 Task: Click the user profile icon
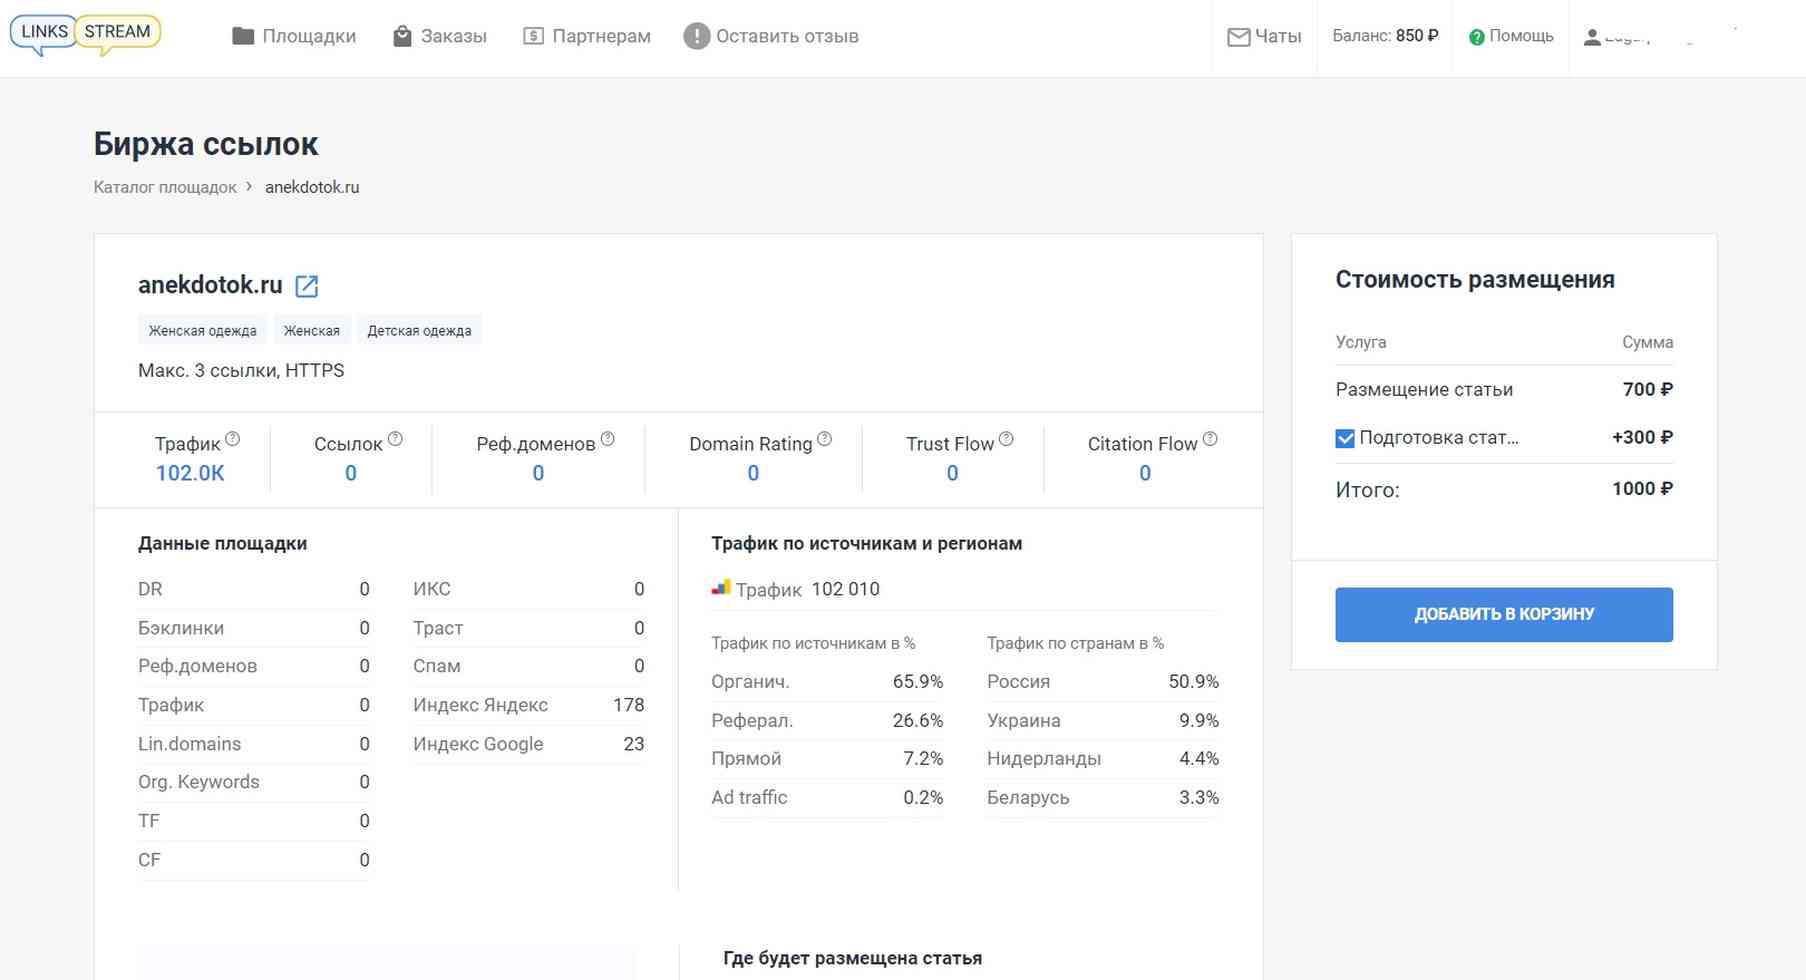pyautogui.click(x=1592, y=38)
